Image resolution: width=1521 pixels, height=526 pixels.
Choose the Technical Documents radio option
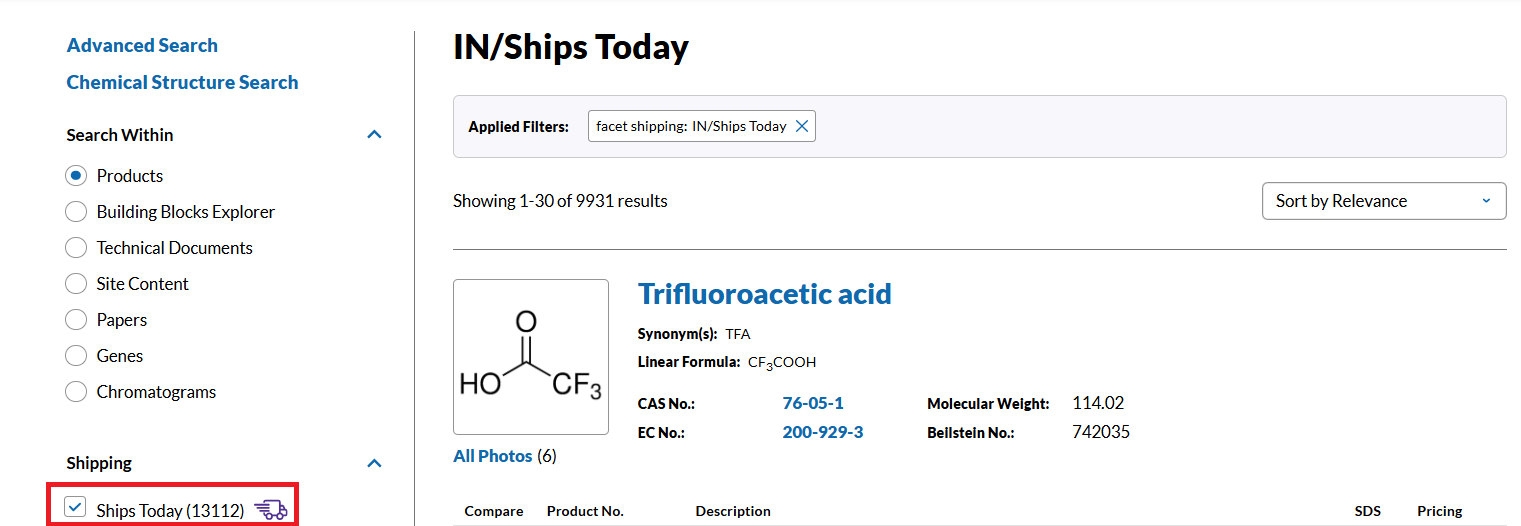76,248
